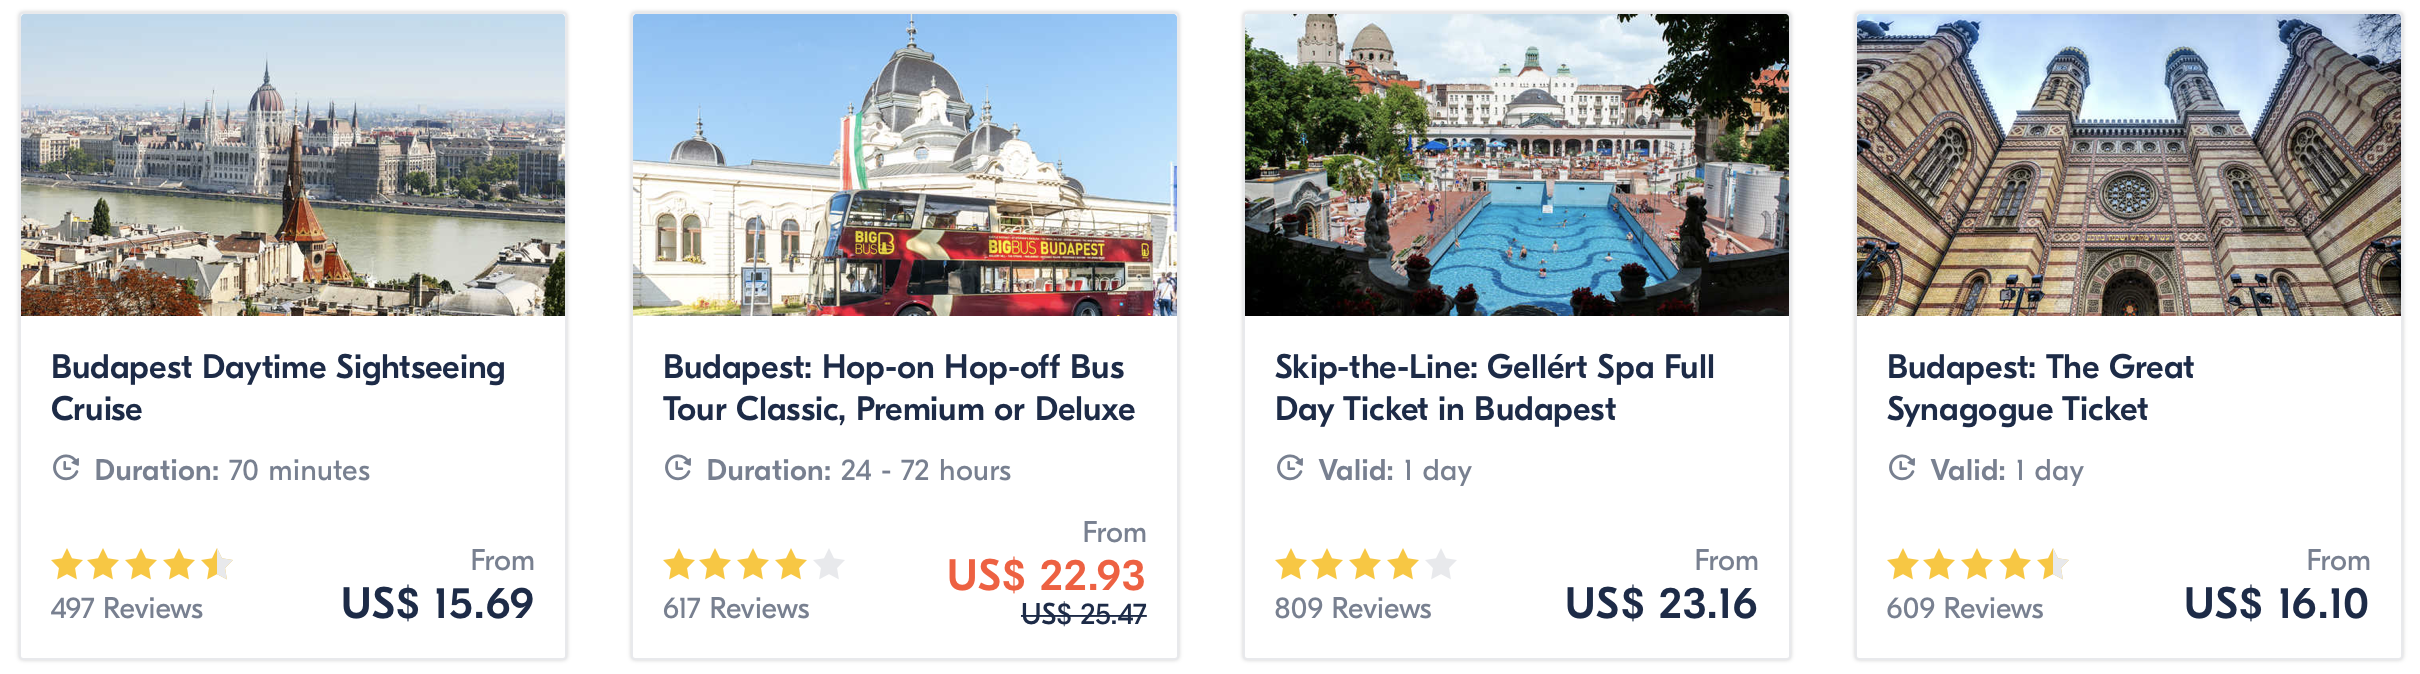Screen dimensions: 2420x674
Task: Open The Great Synagogue Ticket title
Action: tap(2040, 388)
